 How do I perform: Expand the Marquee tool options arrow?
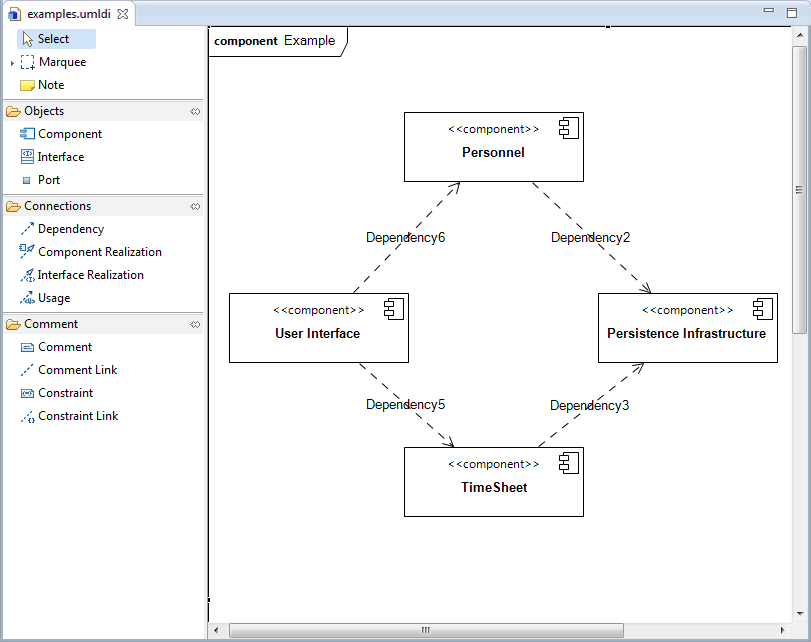[x=12, y=63]
